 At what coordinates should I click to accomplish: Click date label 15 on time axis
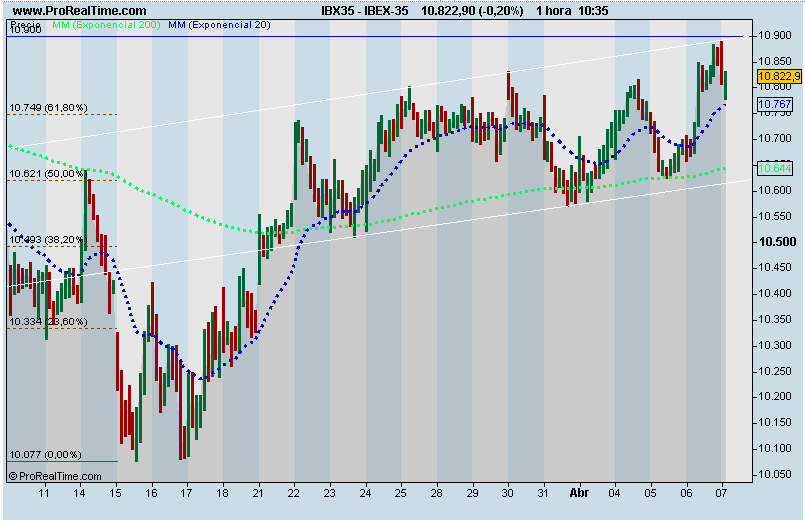116,493
